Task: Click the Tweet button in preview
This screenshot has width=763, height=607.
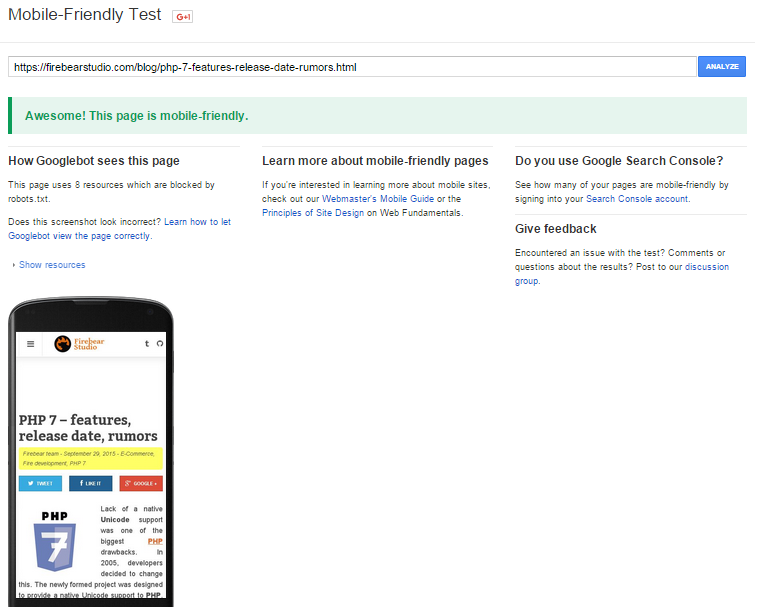Action: 40,483
